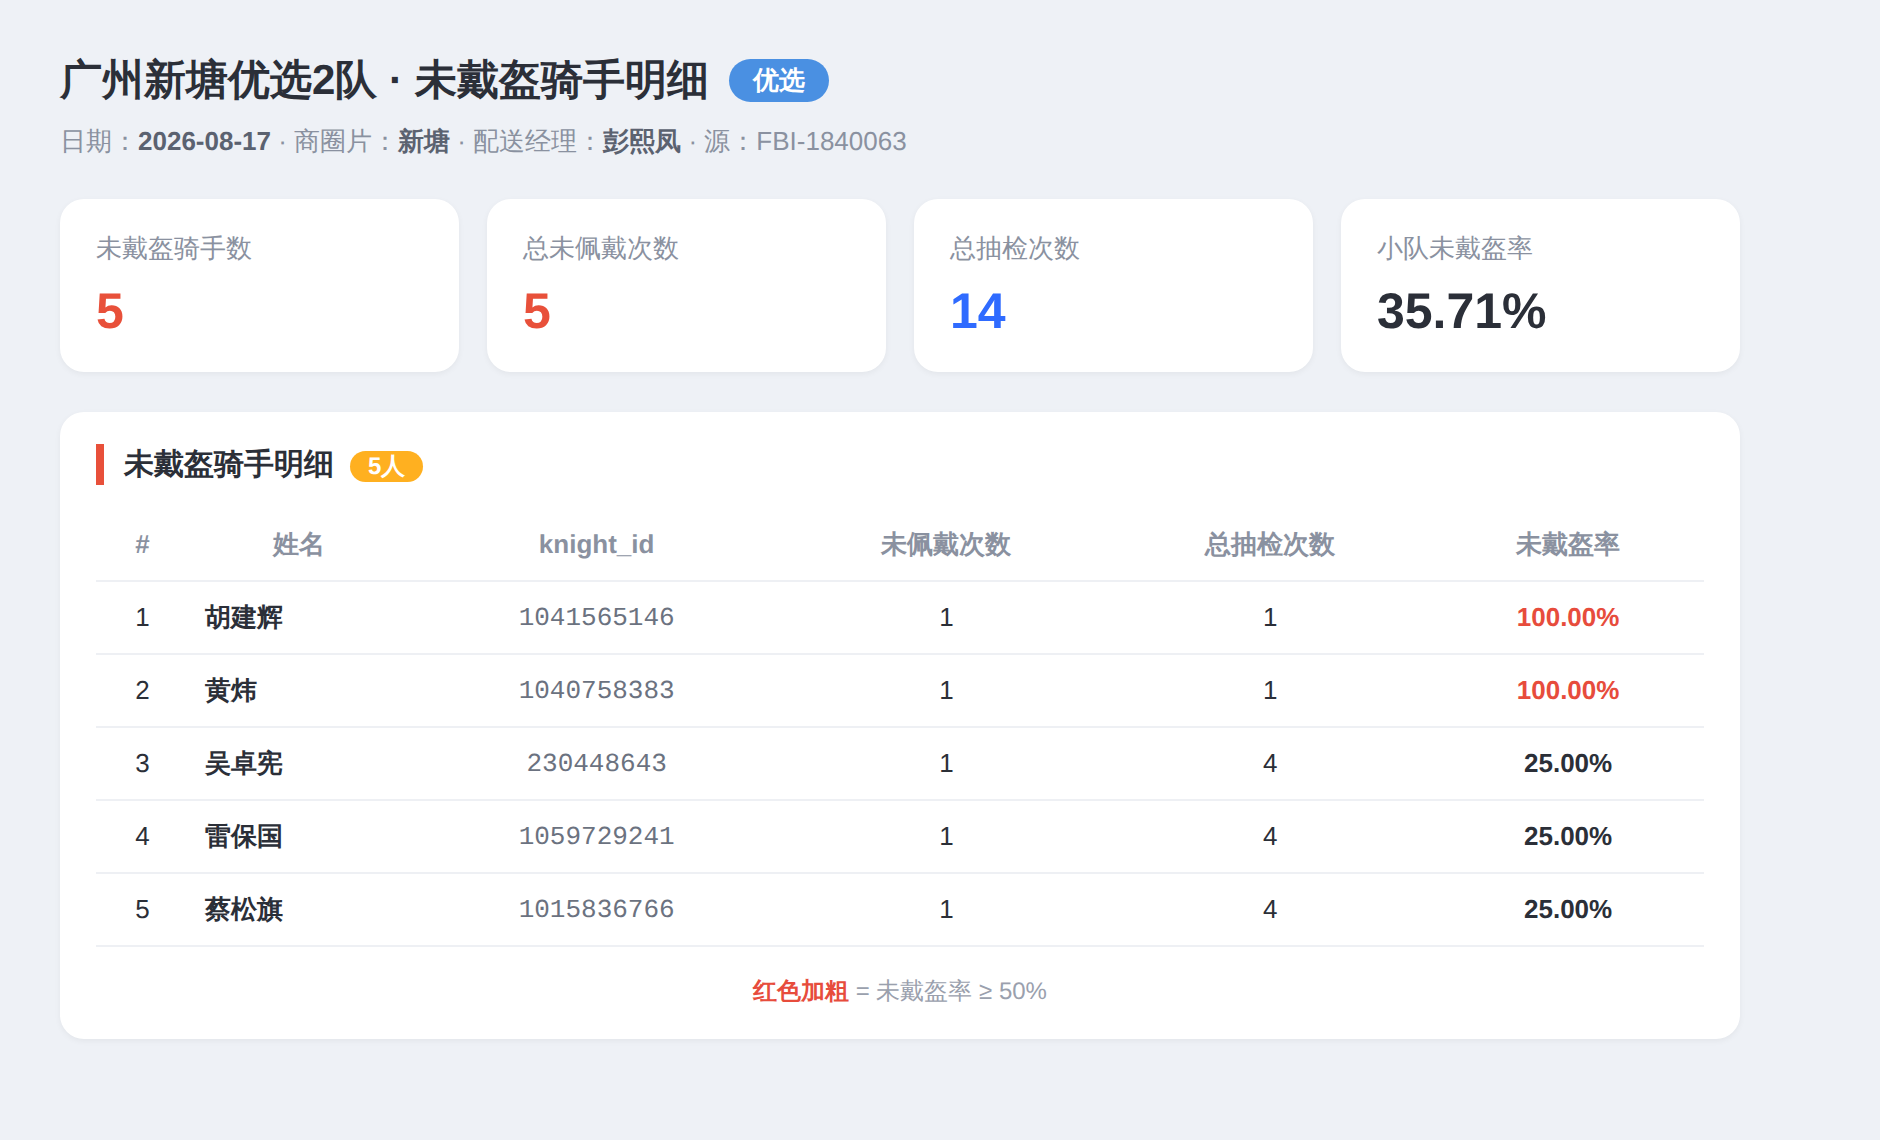Viewport: 1880px width, 1140px height.
Task: Click row number 3 in table
Action: [x=143, y=764]
